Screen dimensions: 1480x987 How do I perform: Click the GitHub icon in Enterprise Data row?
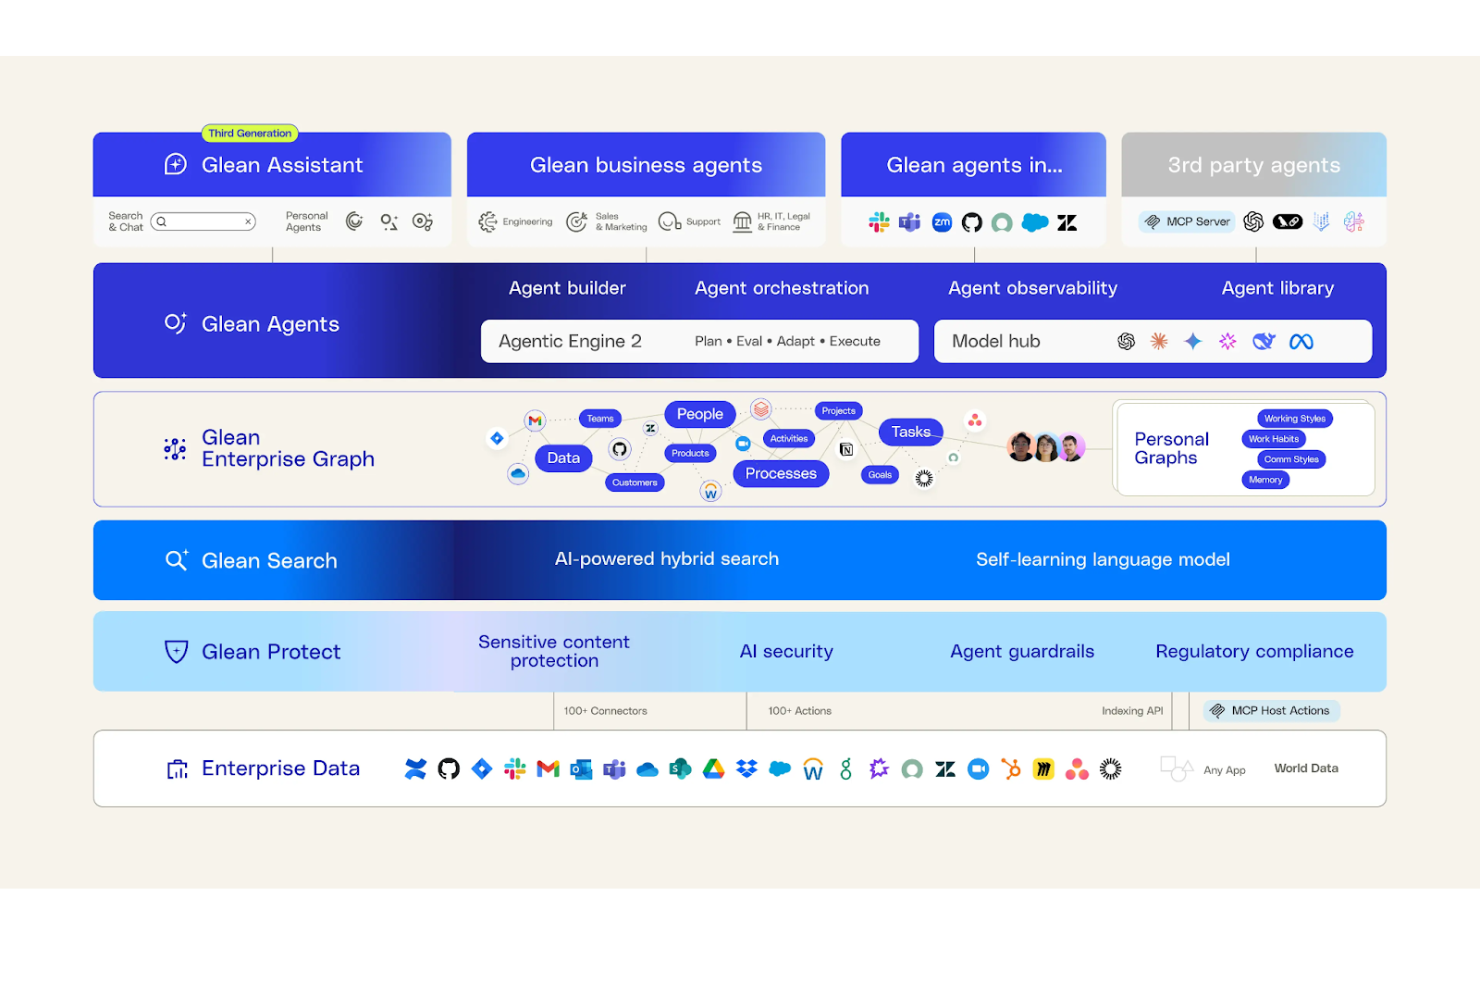449,769
